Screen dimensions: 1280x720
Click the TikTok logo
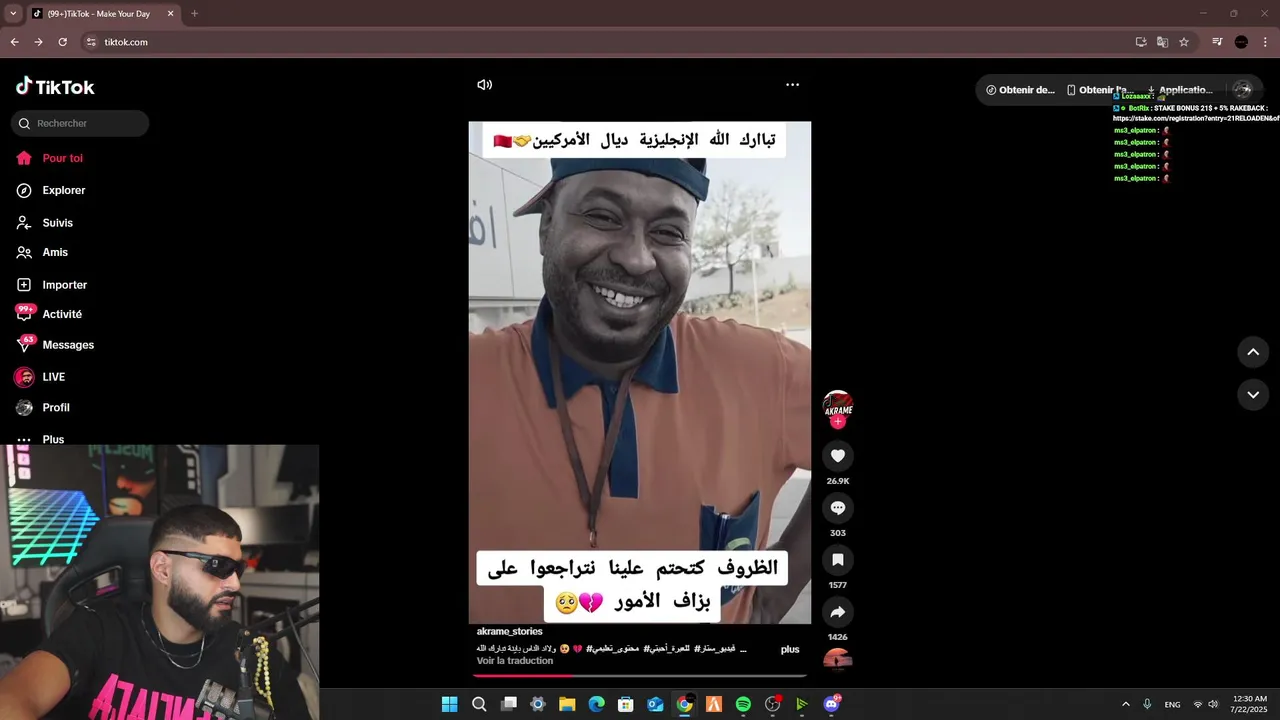(x=55, y=87)
